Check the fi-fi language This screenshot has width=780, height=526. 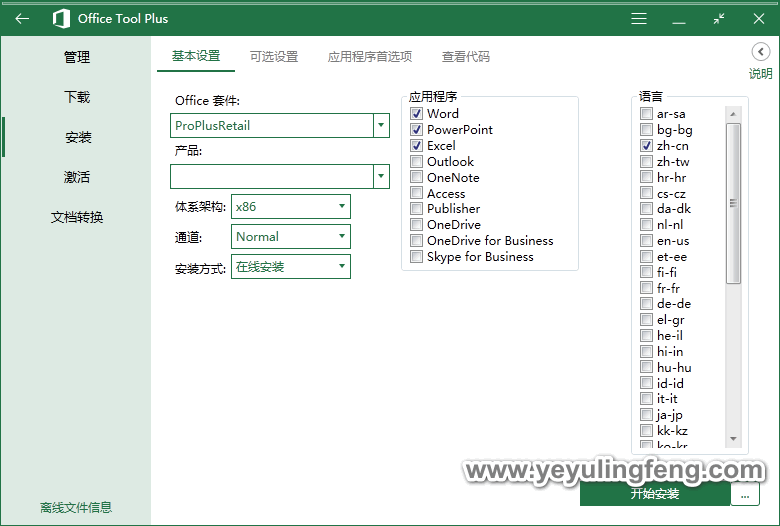646,272
